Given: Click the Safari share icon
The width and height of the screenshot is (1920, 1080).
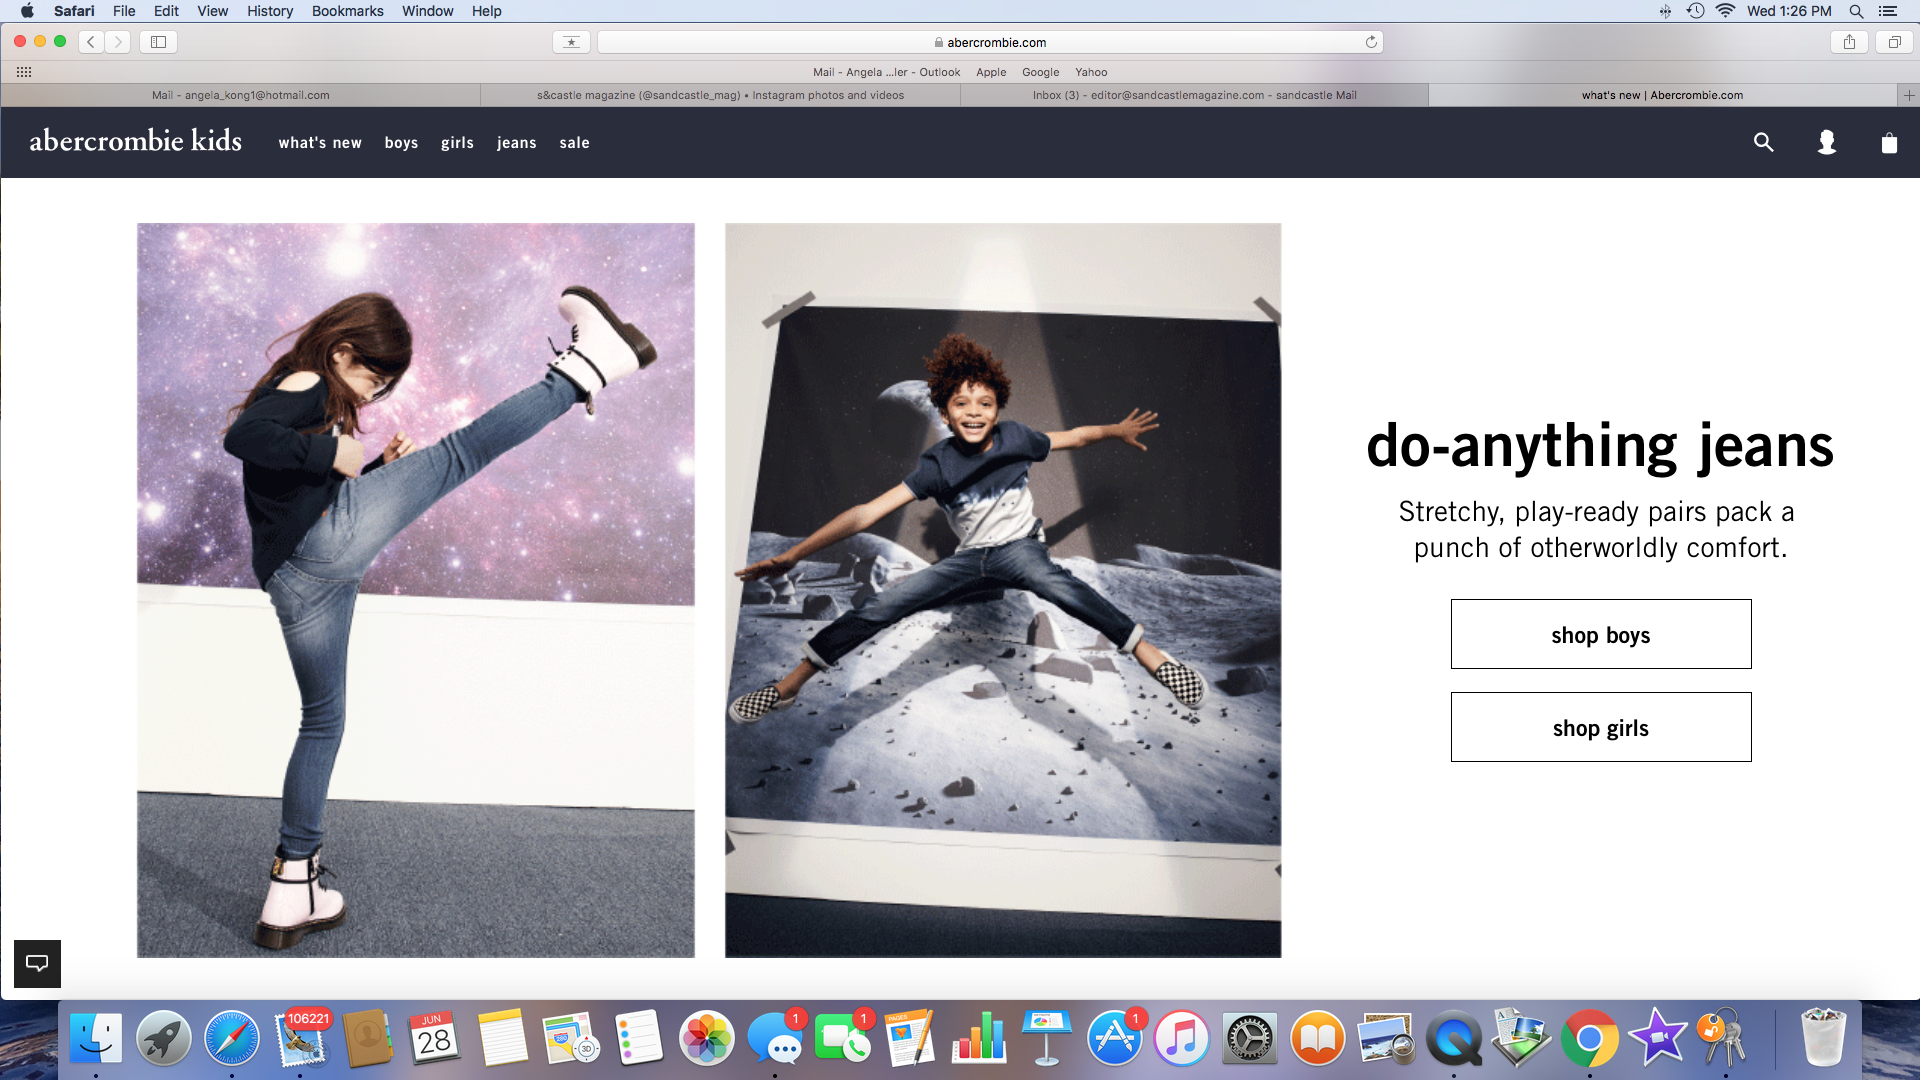Looking at the screenshot, I should pyautogui.click(x=1849, y=42).
